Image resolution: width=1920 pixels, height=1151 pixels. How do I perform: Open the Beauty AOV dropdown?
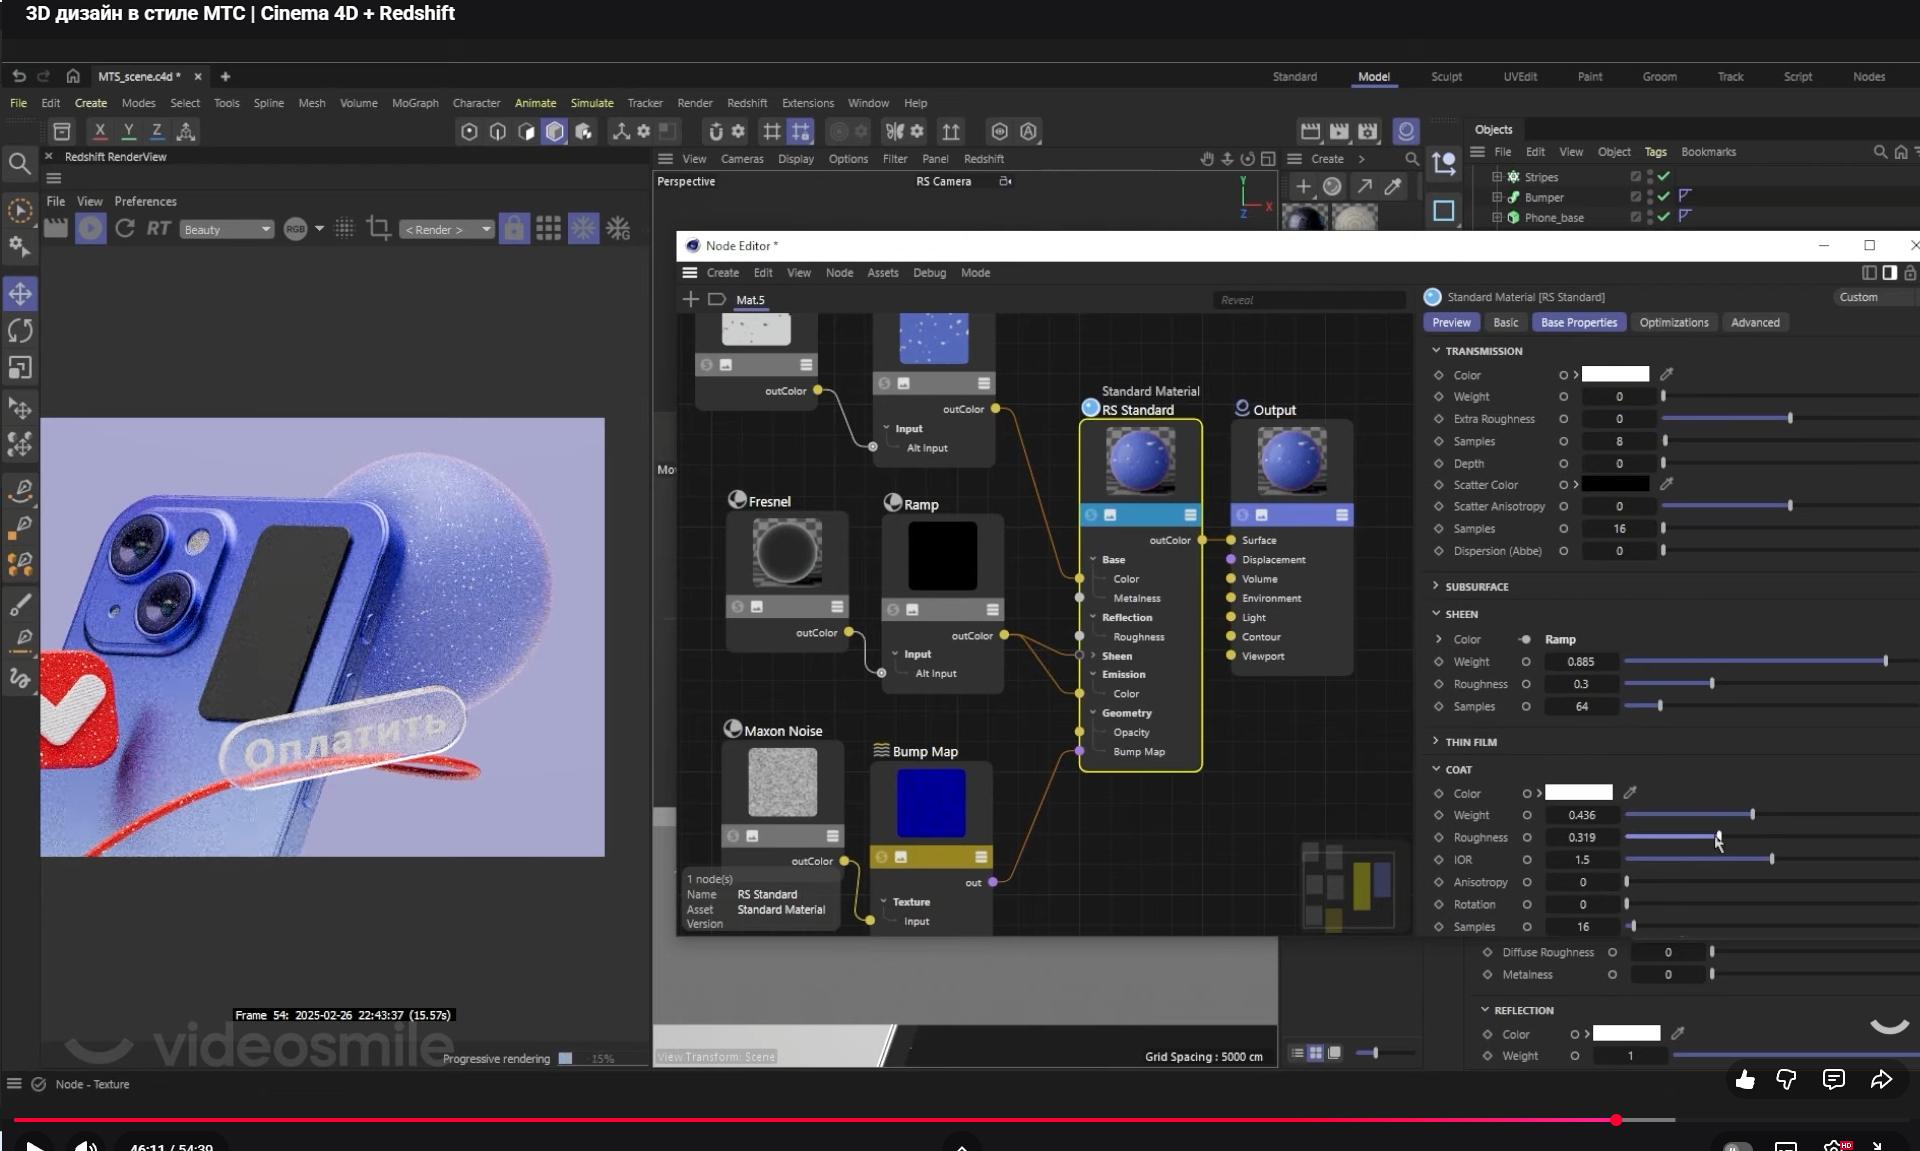pos(227,230)
